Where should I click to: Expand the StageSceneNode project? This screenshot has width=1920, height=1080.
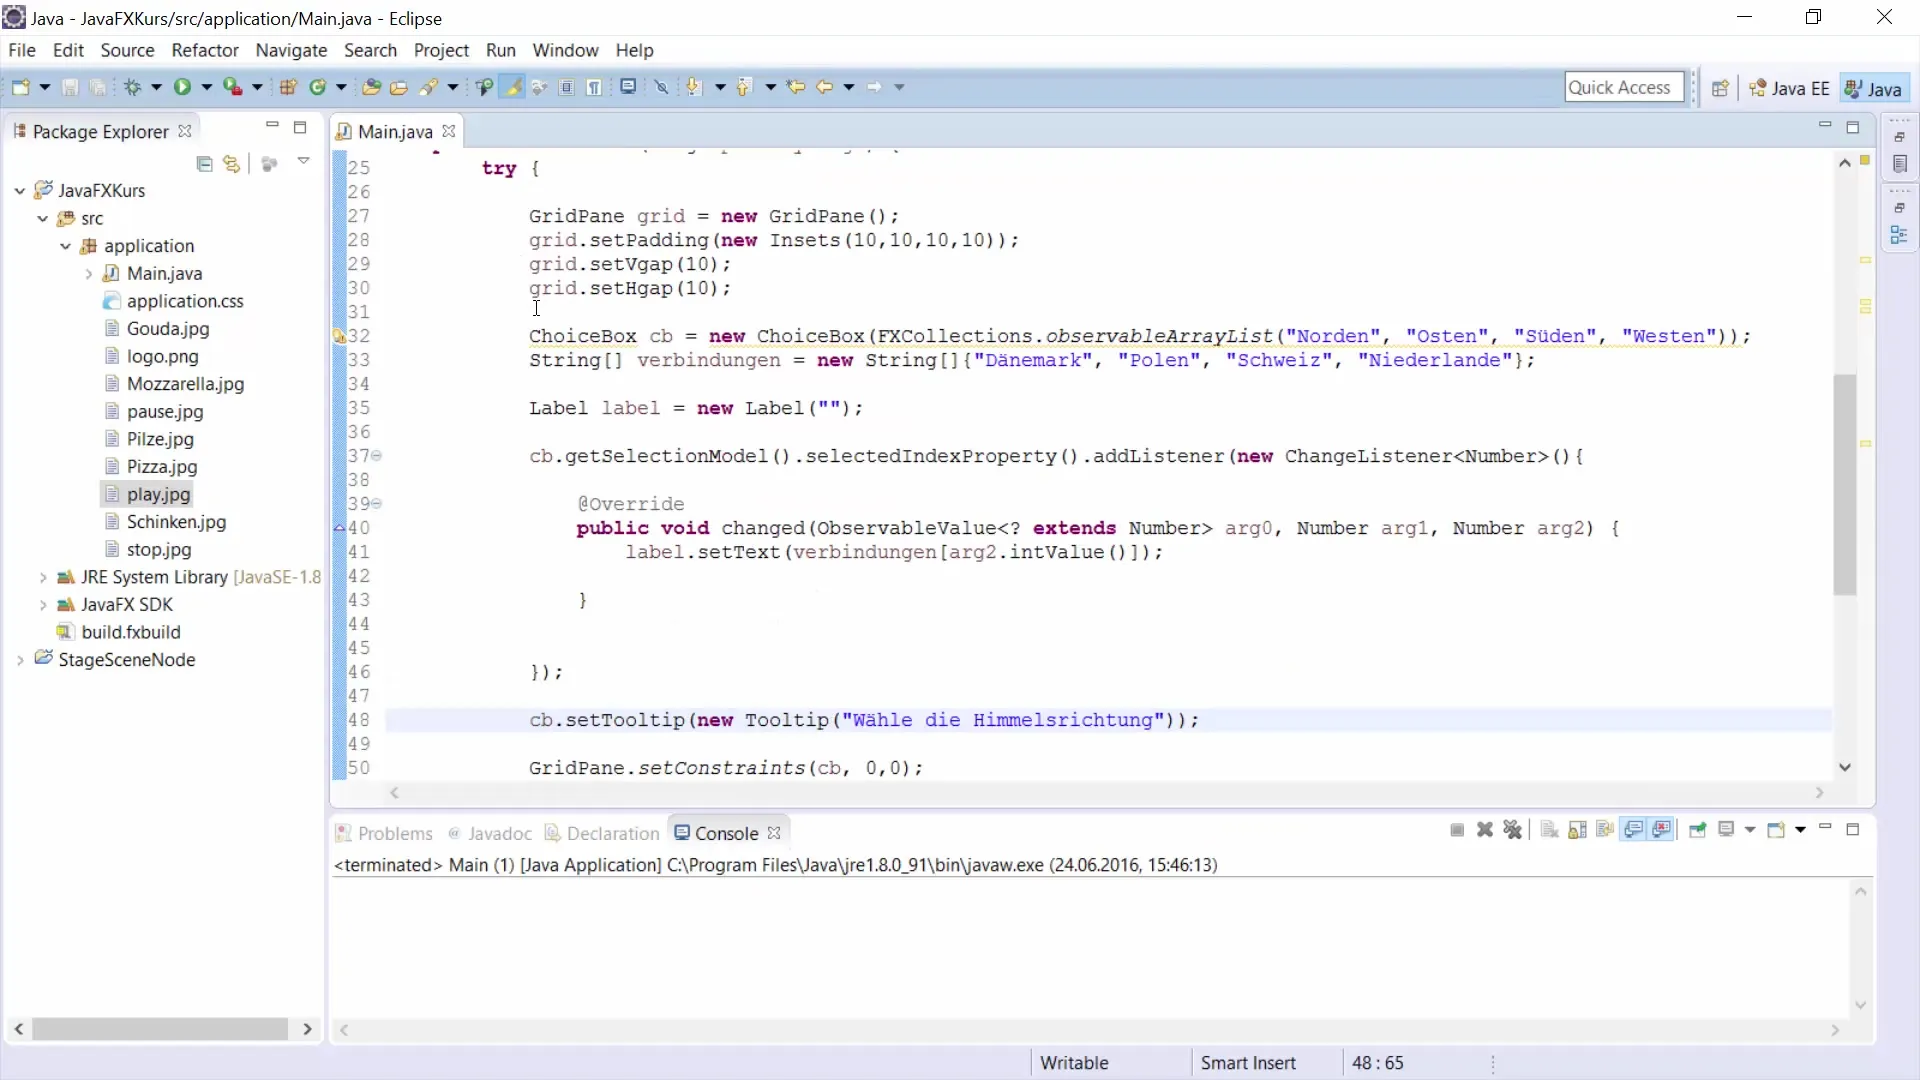point(20,660)
